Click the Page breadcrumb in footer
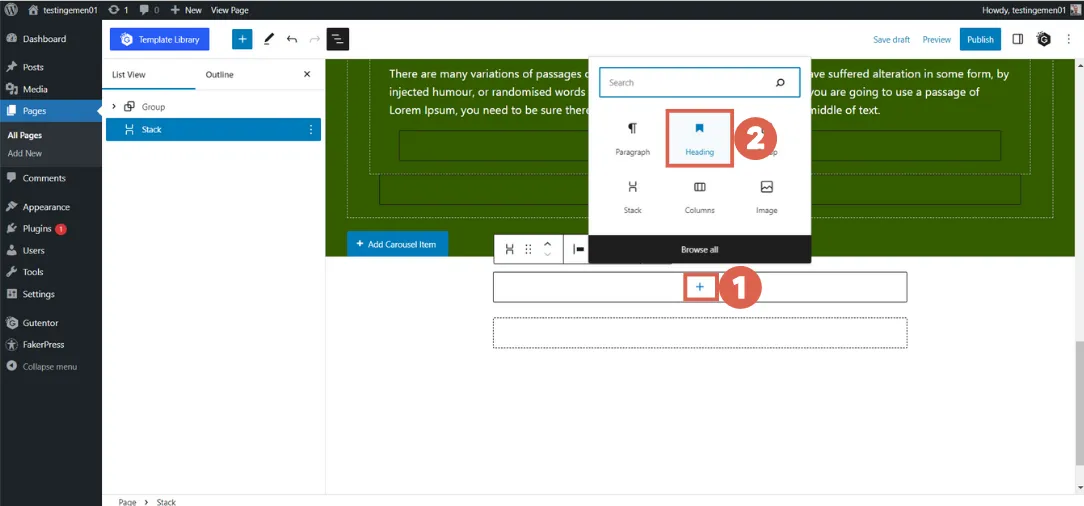Screen dimensions: 1084x506 pos(127,502)
